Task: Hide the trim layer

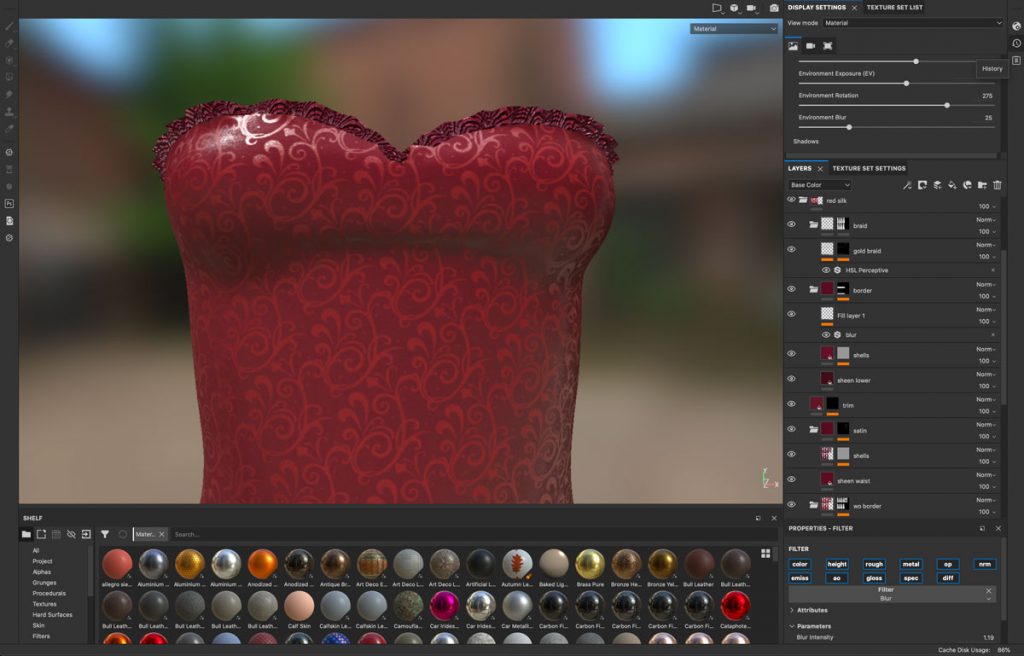Action: click(792, 404)
